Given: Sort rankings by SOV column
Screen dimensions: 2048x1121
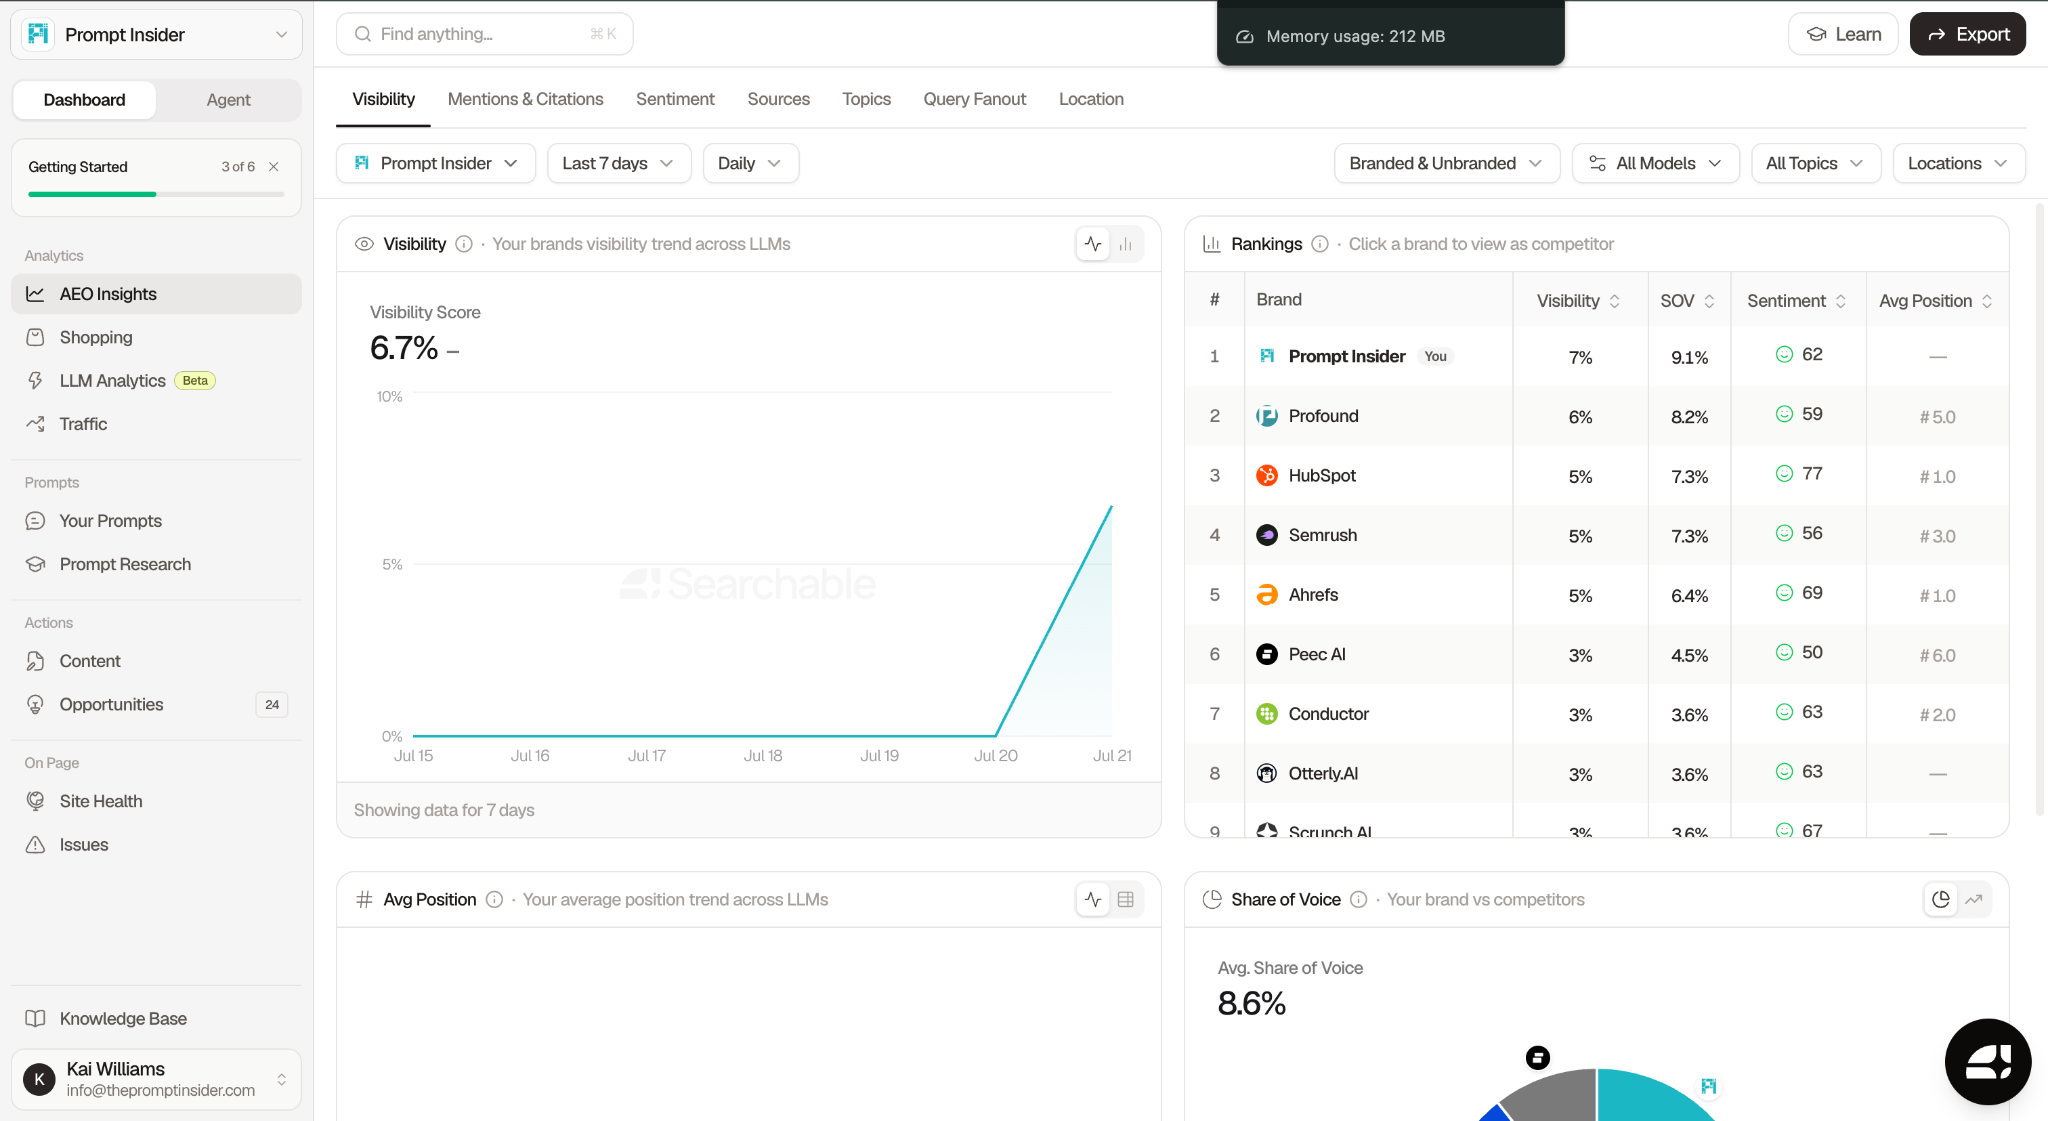Looking at the screenshot, I should click(1687, 300).
